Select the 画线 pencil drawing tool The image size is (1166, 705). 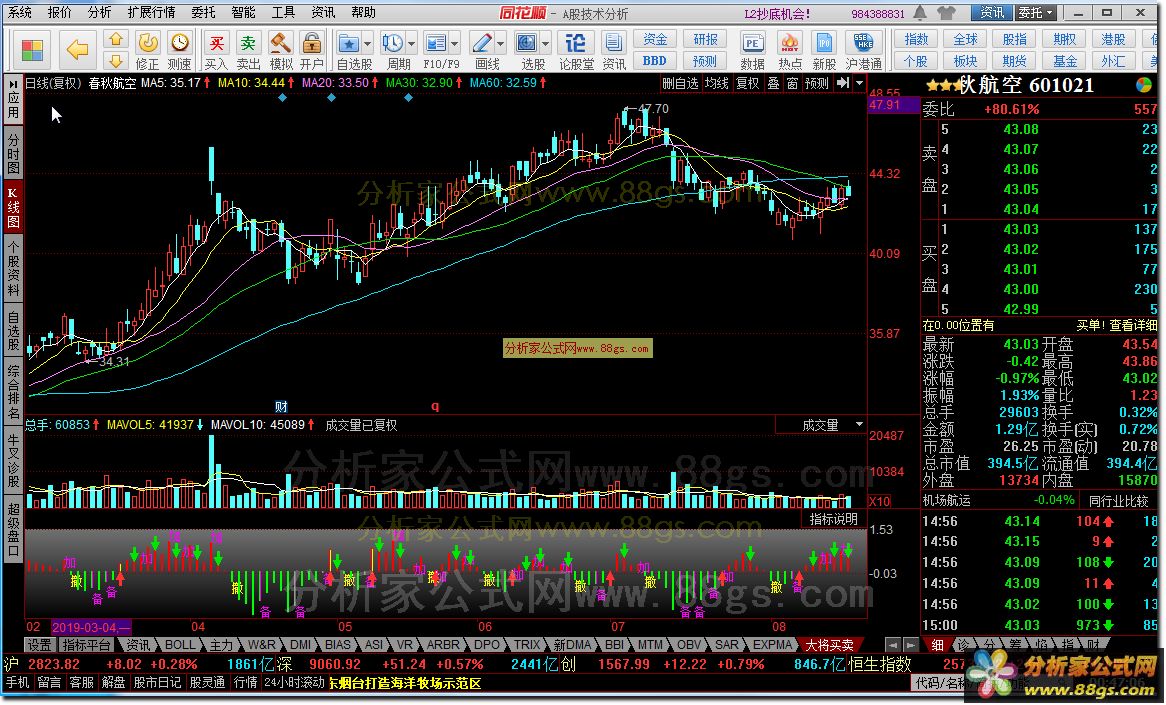[481, 44]
